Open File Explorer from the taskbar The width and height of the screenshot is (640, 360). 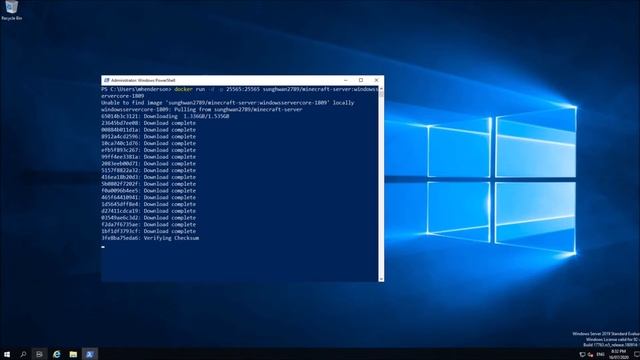pos(73,354)
